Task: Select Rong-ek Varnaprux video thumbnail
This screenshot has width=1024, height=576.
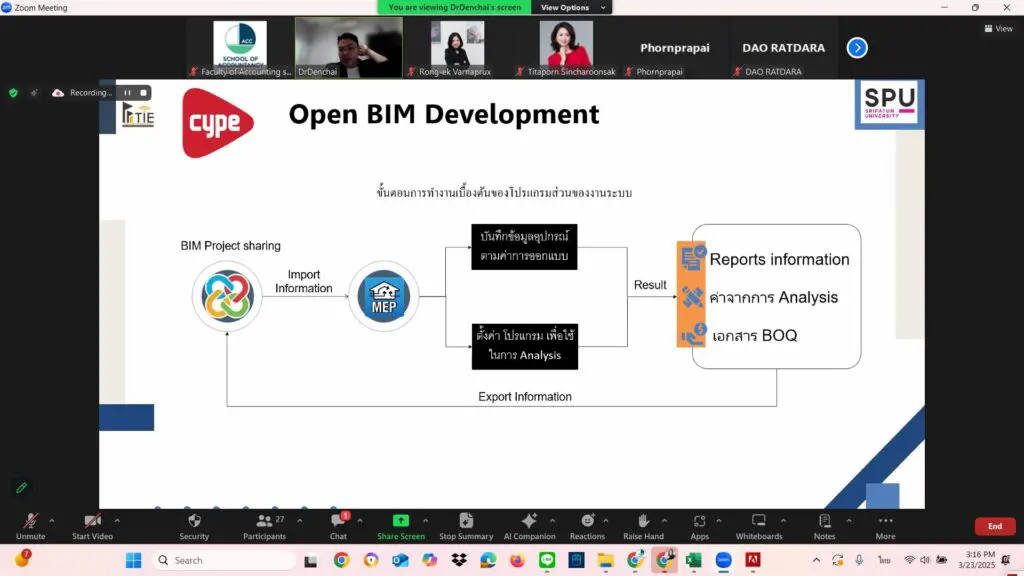Action: 457,48
